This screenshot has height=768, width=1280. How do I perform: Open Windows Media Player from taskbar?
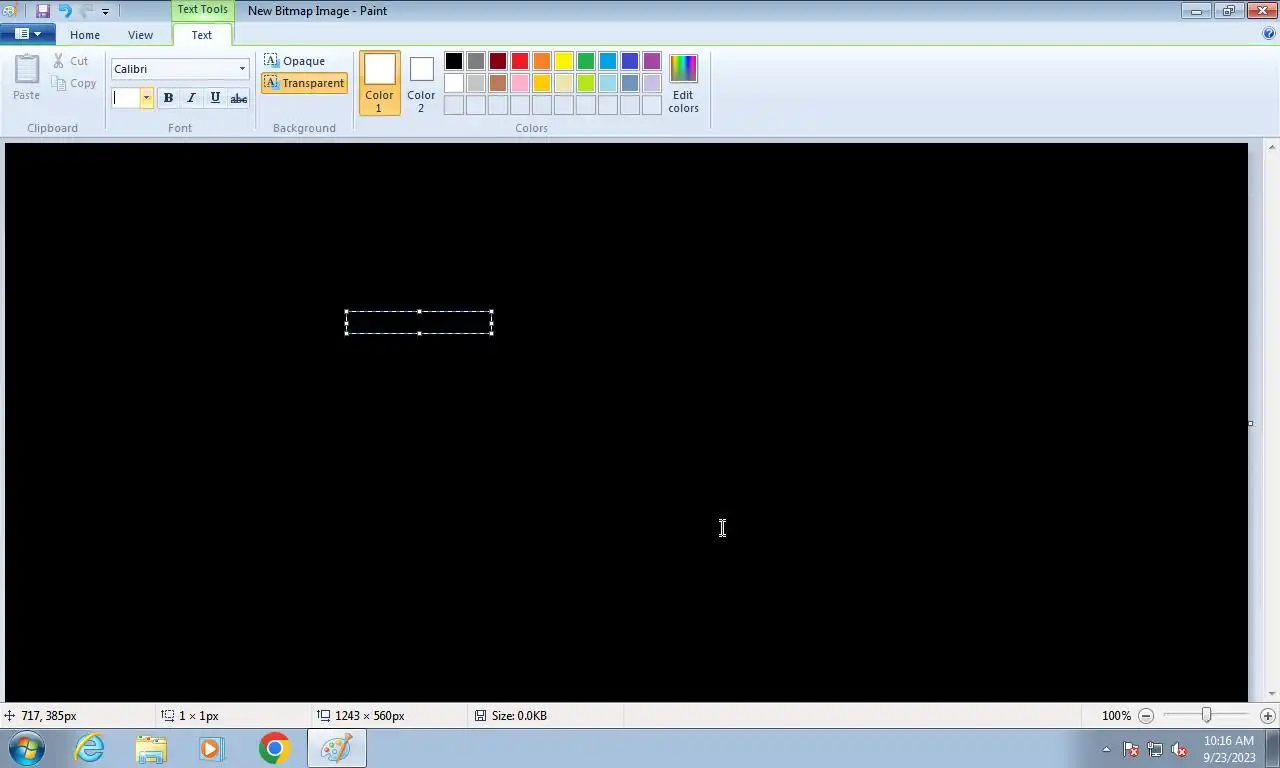pyautogui.click(x=212, y=748)
